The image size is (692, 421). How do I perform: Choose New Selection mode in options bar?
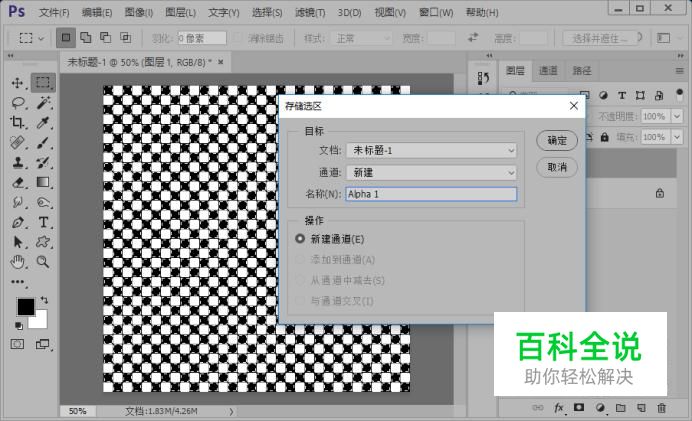(x=66, y=38)
